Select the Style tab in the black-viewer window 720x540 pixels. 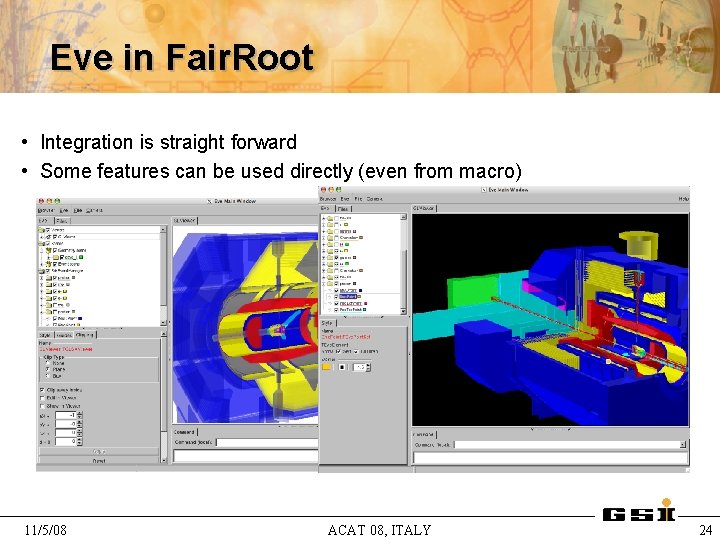pos(328,323)
